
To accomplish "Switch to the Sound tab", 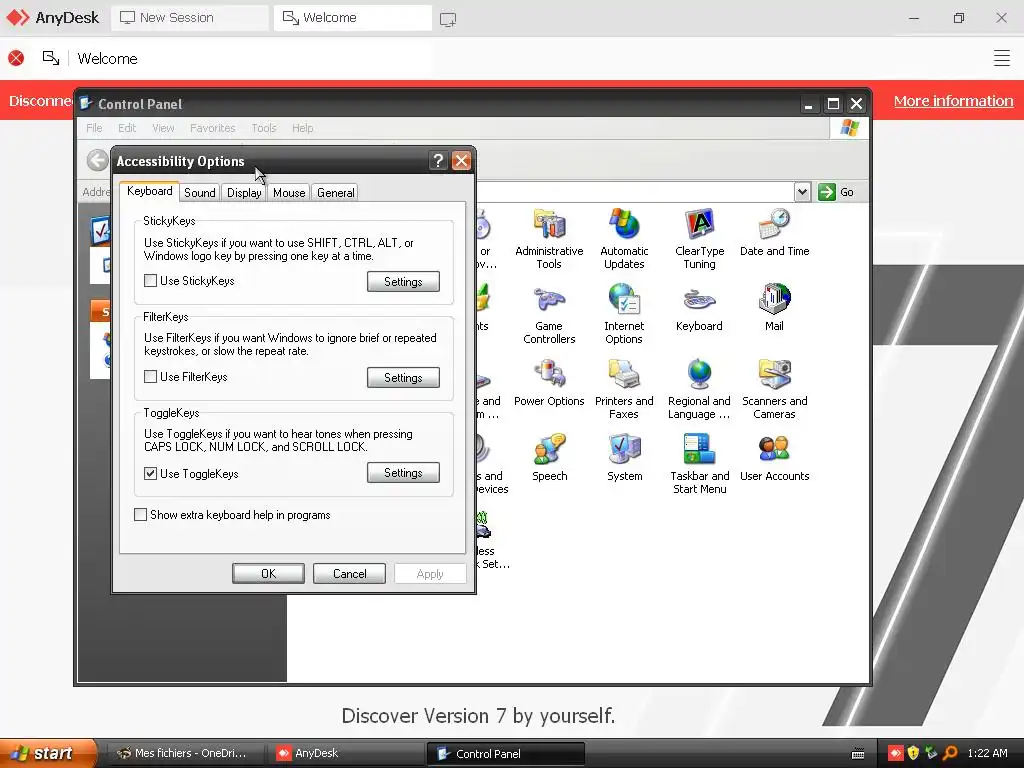I will tap(199, 193).
